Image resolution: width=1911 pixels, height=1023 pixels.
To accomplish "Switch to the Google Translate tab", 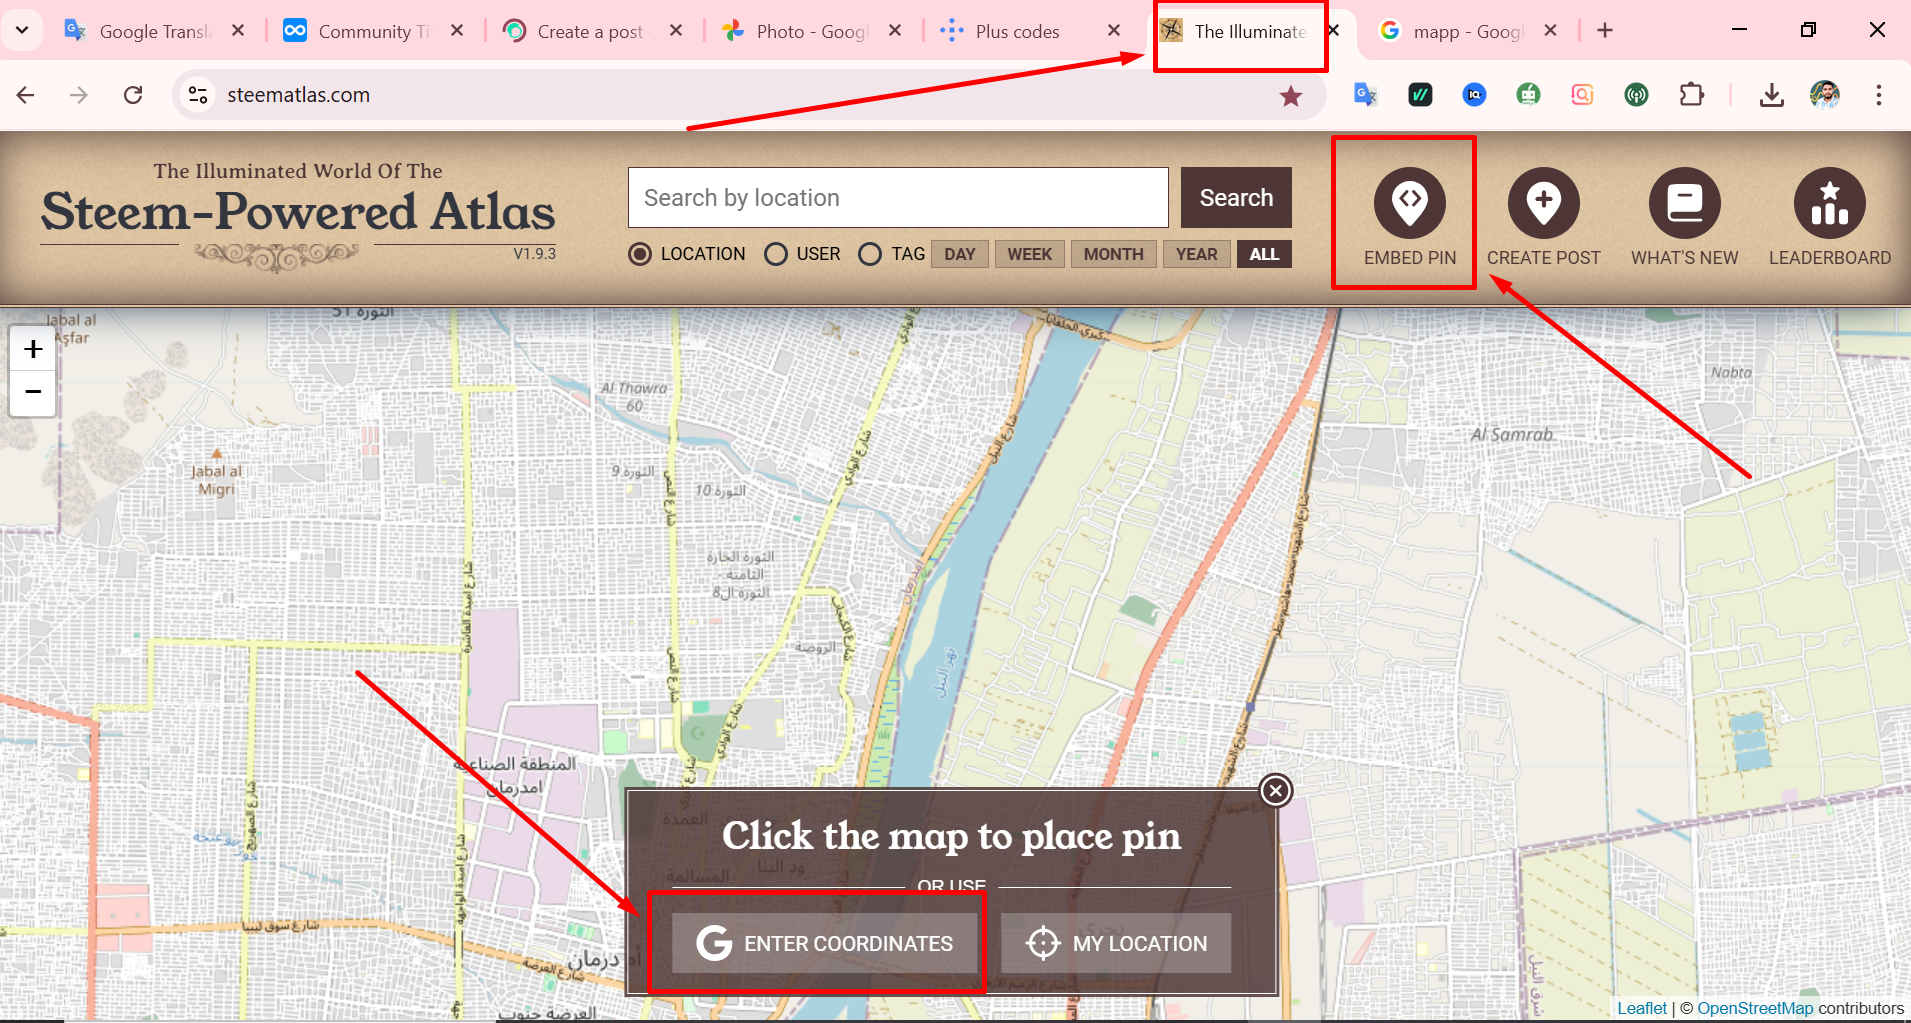I will 155,31.
